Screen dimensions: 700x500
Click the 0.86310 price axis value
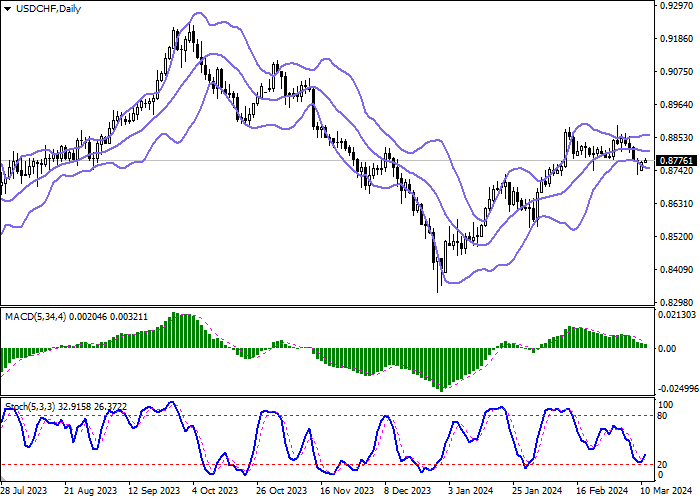coord(676,204)
